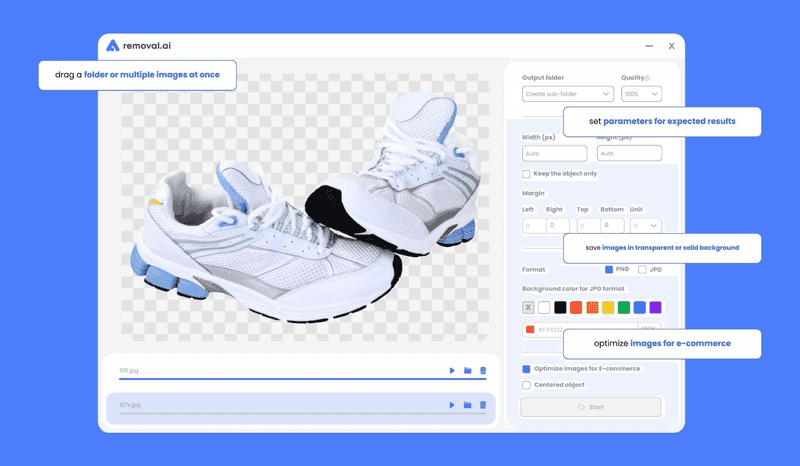Enable the Centered object checkbox
800x466 pixels.
pyautogui.click(x=526, y=385)
